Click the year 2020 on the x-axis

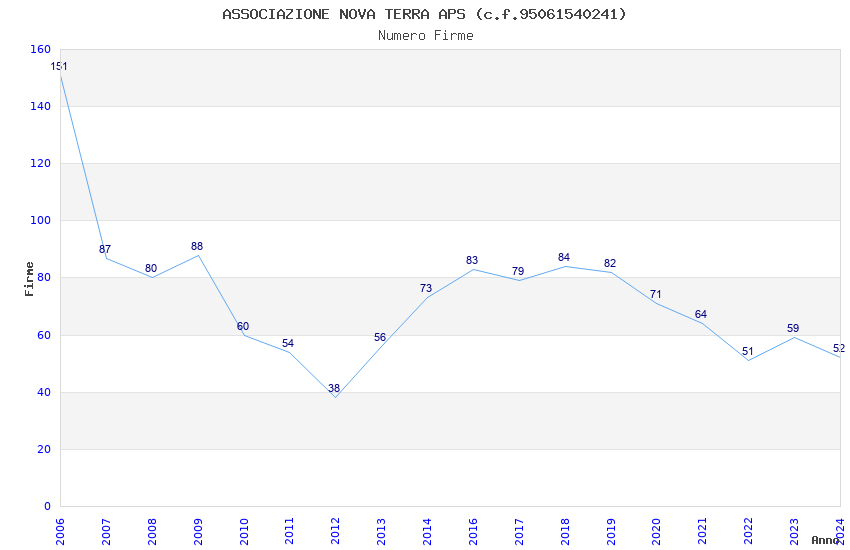656,532
